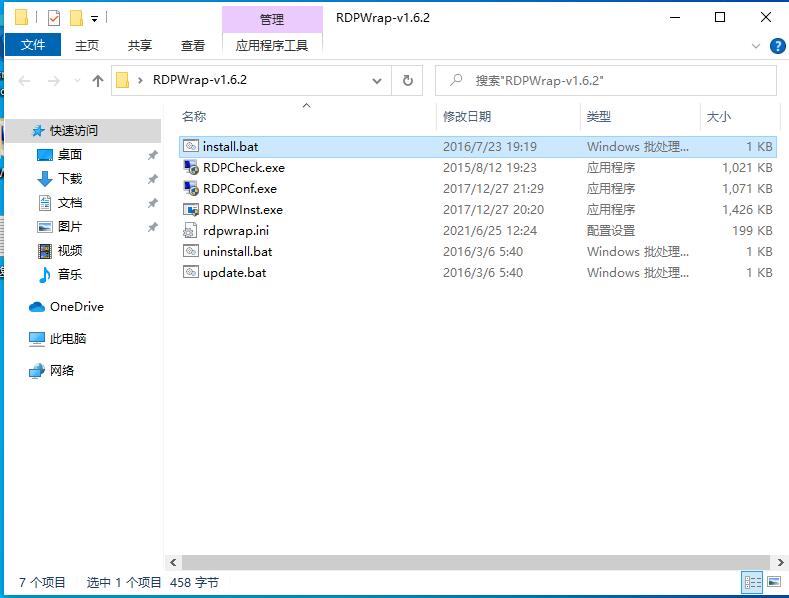This screenshot has height=598, width=789.
Task: Switch to the 共享 ribbon tab
Action: coord(139,45)
